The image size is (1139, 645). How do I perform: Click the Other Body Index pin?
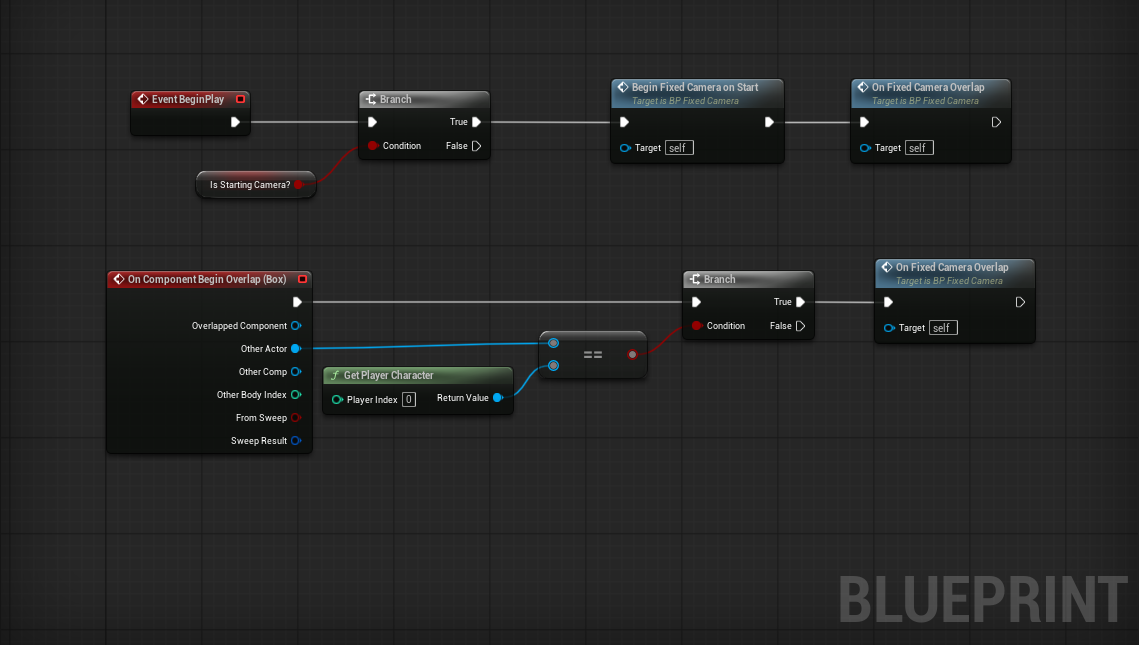coord(296,395)
